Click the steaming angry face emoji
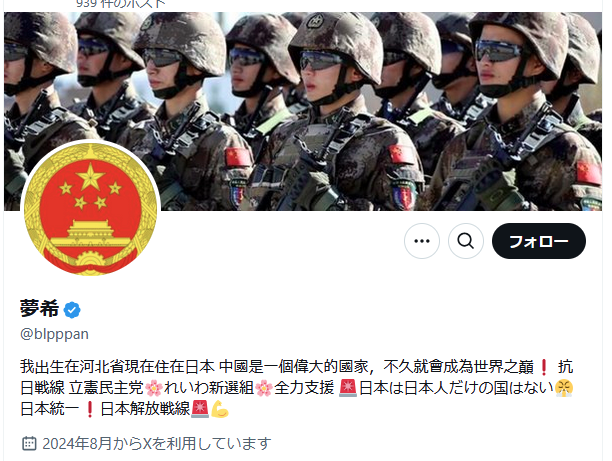This screenshot has width=612, height=461. (564, 388)
